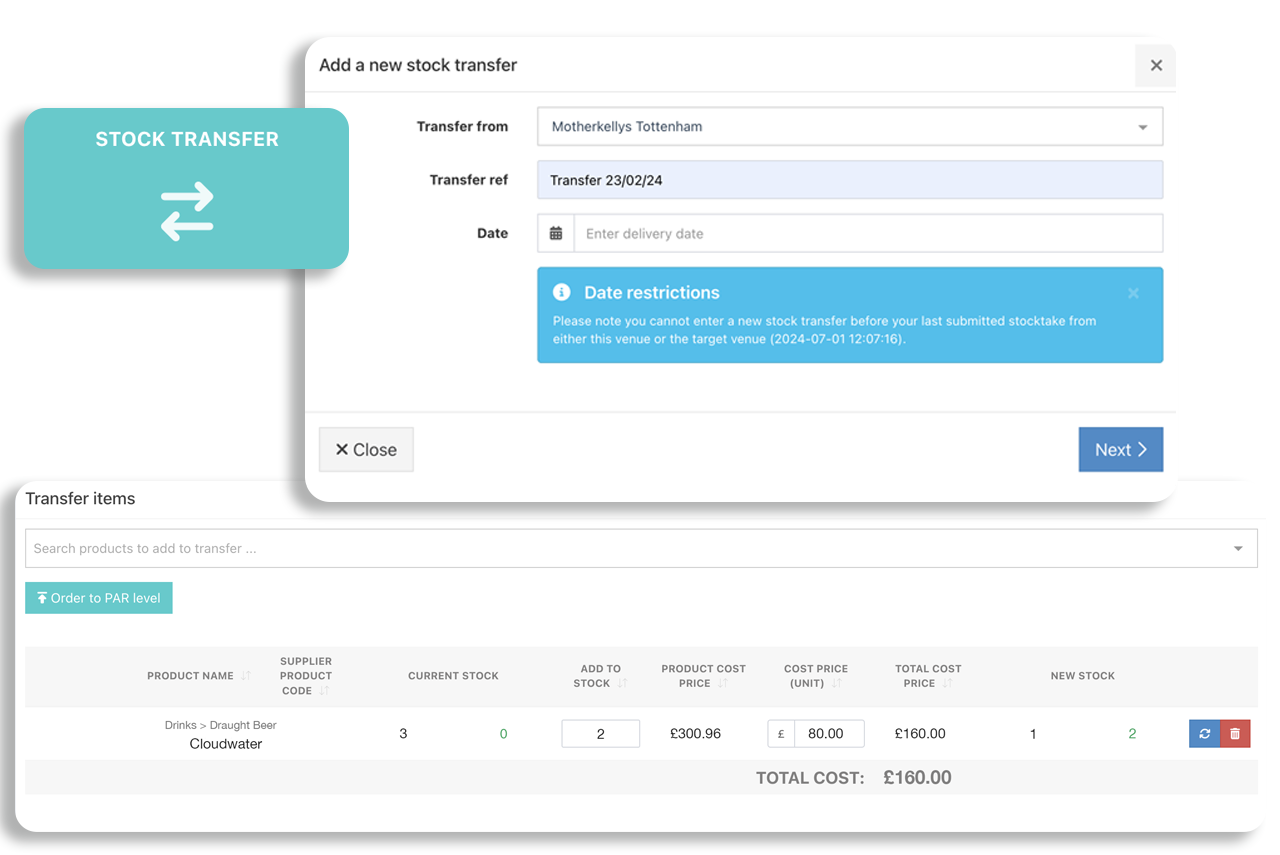This screenshot has height=855, width=1280.
Task: Click the stock transfer arrows icon
Action: click(x=187, y=211)
